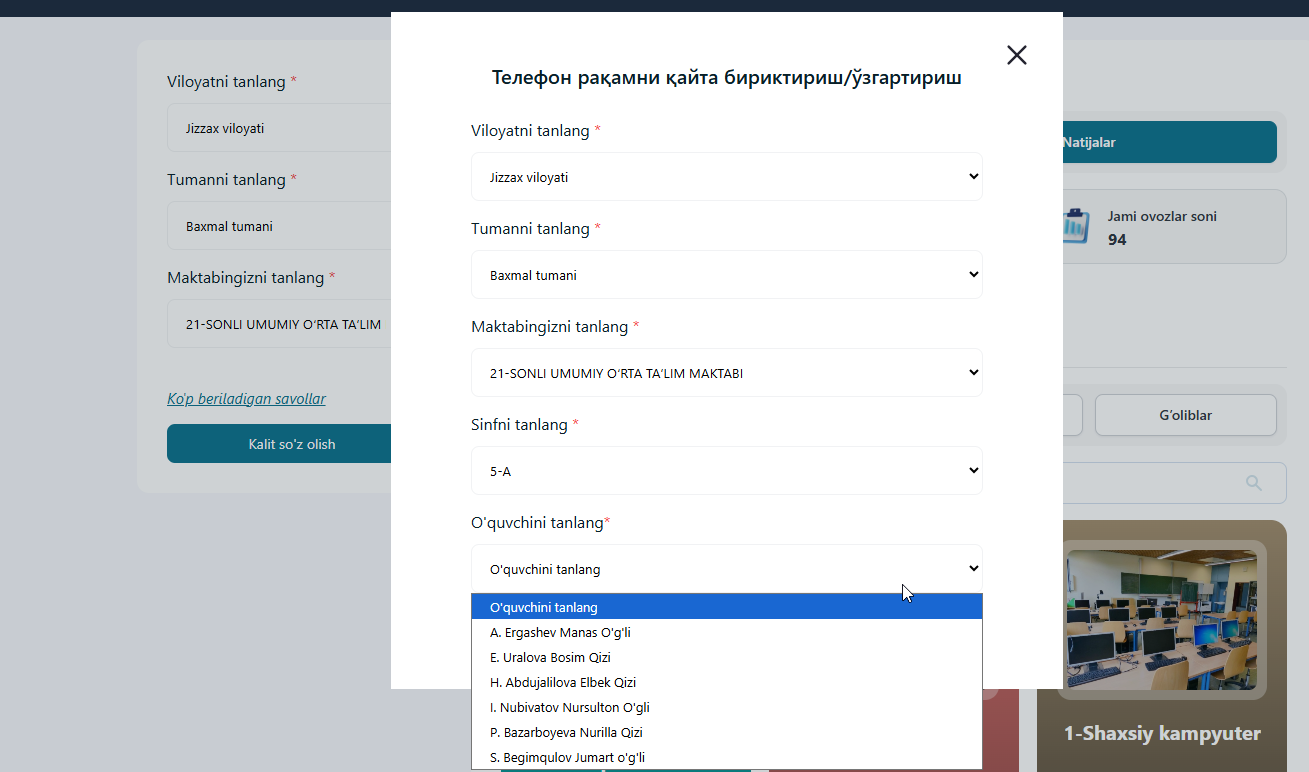1309x772 pixels.
Task: Open the computer classroom thumbnail image
Action: pos(1162,620)
